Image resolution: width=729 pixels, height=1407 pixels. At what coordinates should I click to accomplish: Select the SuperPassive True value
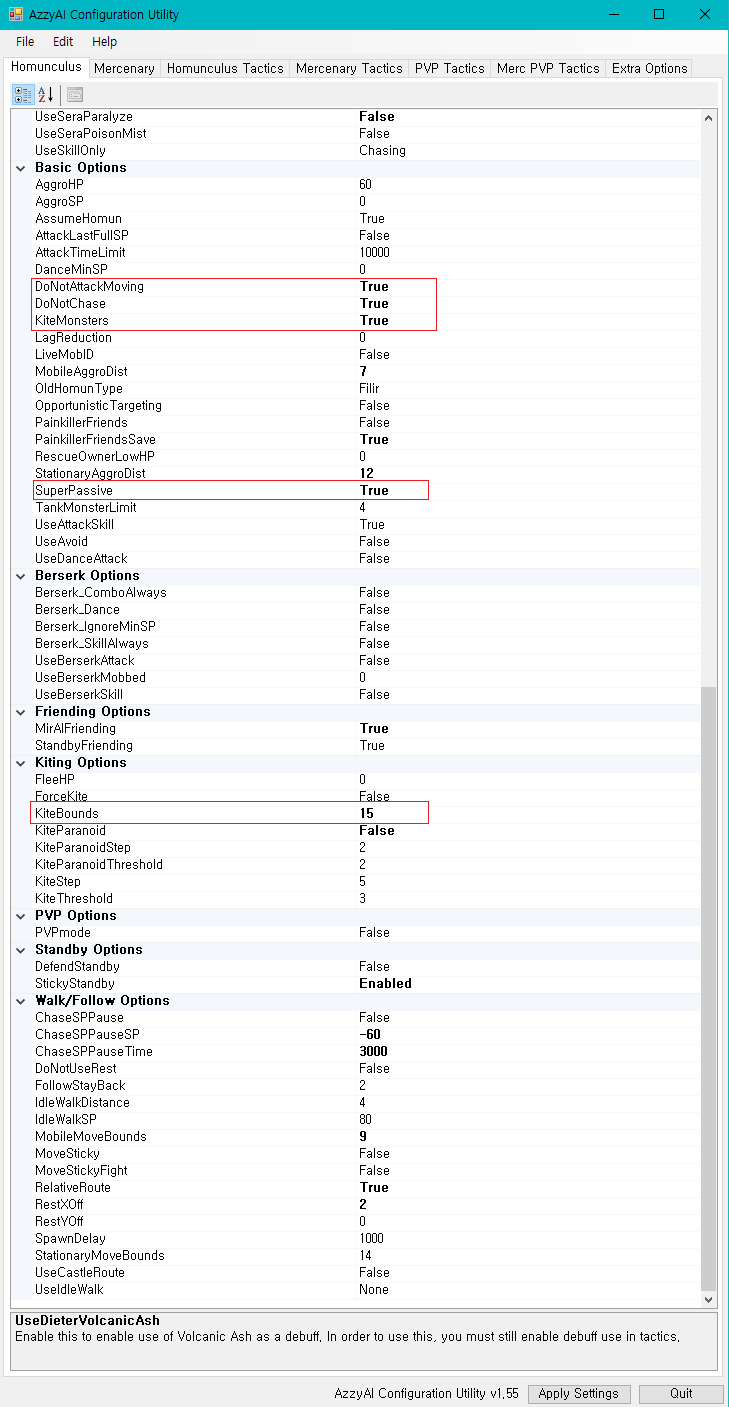click(x=374, y=491)
